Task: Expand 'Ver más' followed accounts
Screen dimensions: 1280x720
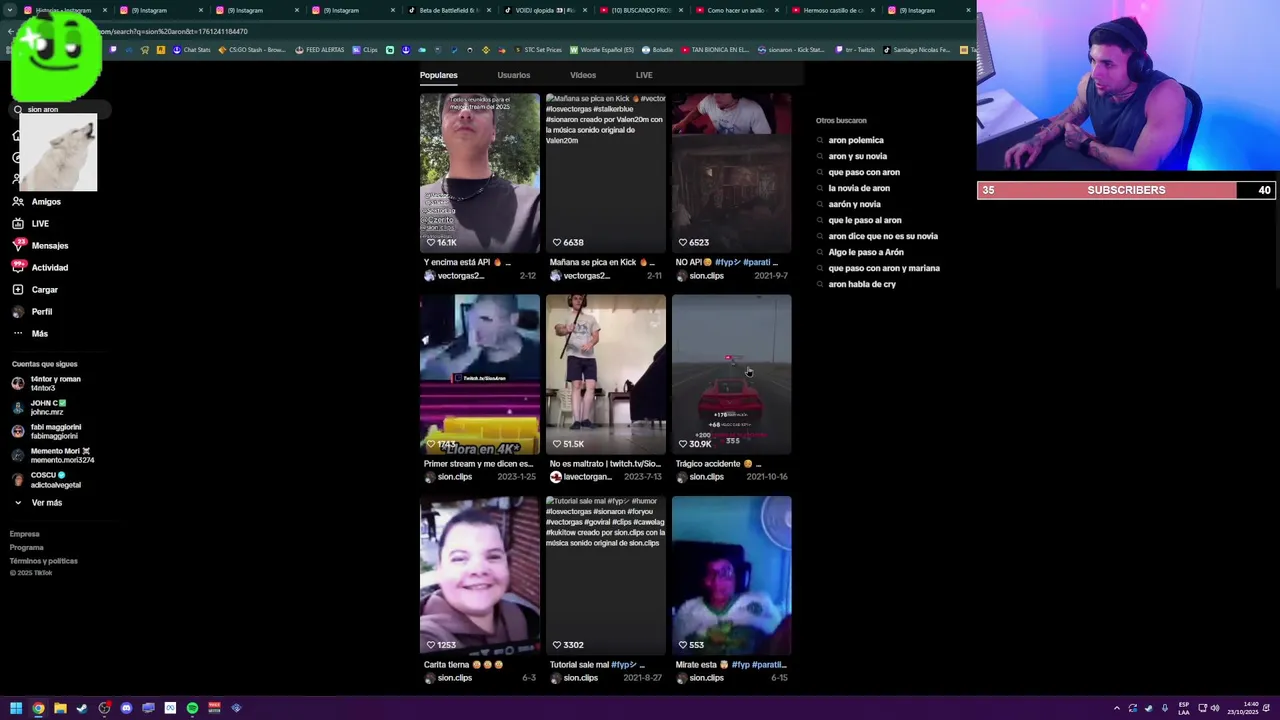Action: pos(46,503)
